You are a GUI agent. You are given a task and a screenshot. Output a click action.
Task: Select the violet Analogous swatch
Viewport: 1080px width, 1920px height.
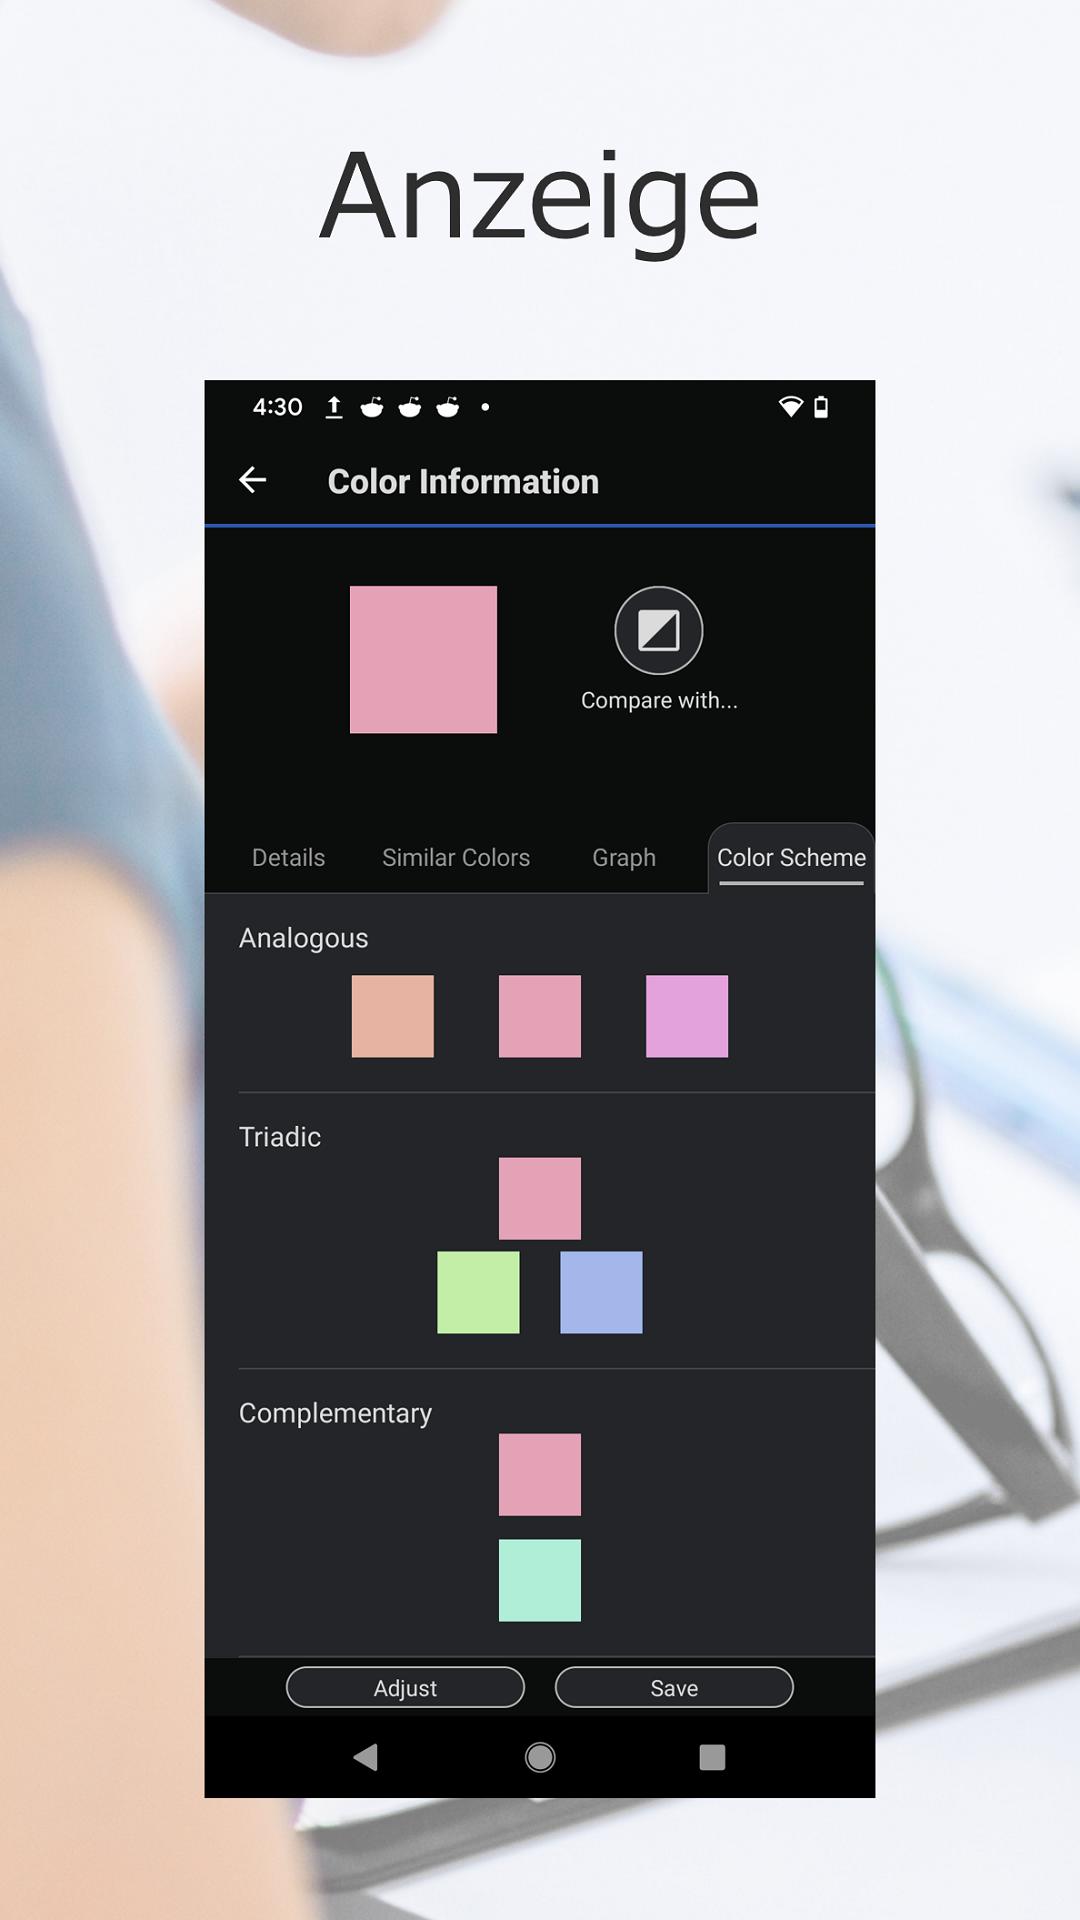687,1016
